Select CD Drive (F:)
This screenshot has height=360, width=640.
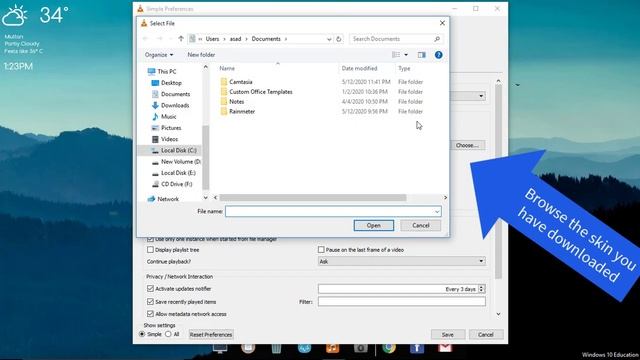172,184
